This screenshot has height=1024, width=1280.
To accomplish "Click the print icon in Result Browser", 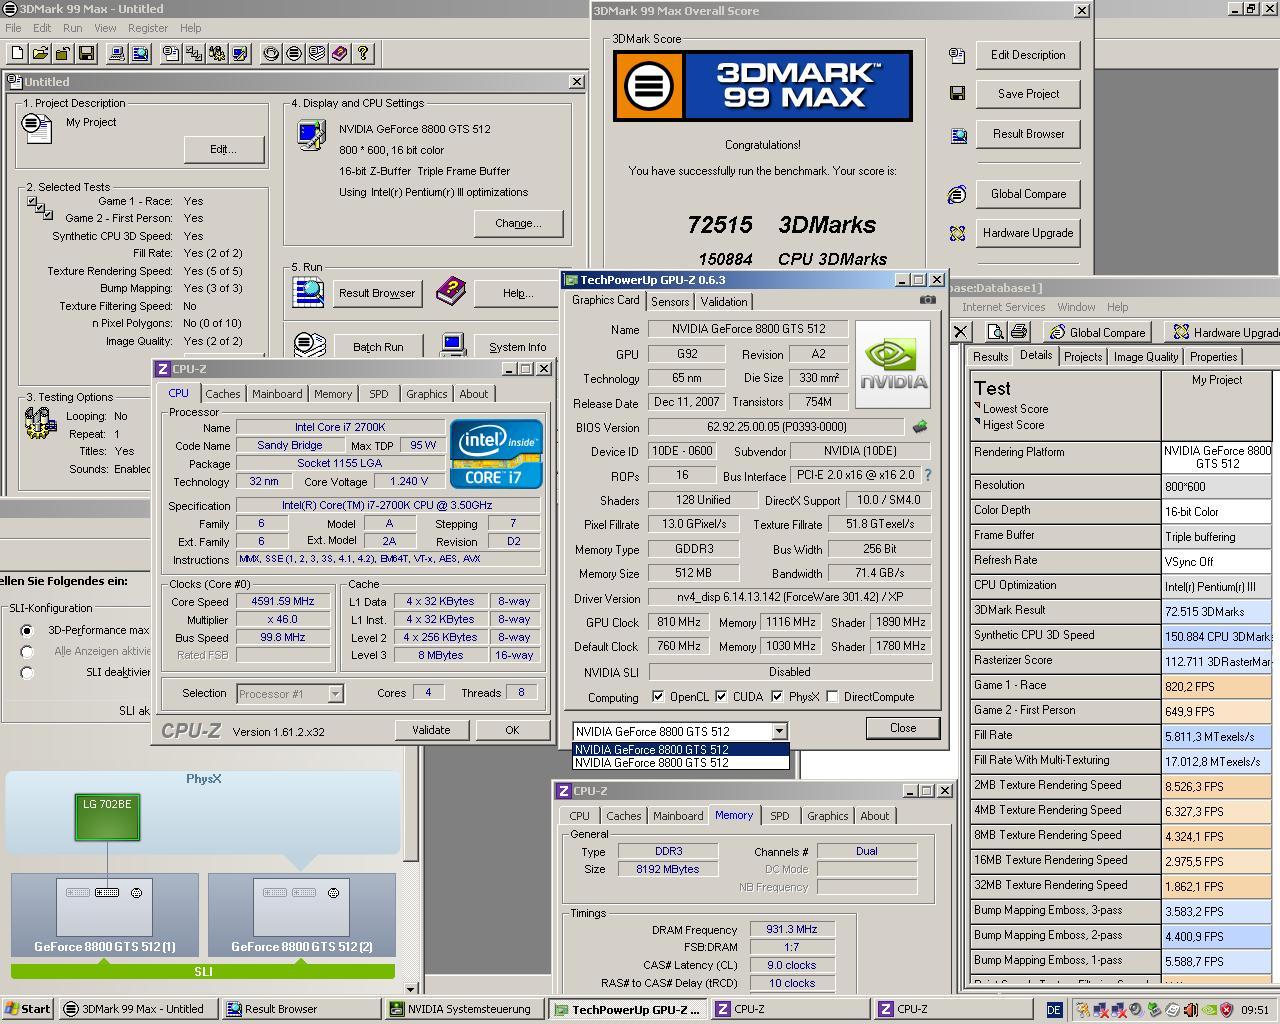I will click(x=1018, y=332).
